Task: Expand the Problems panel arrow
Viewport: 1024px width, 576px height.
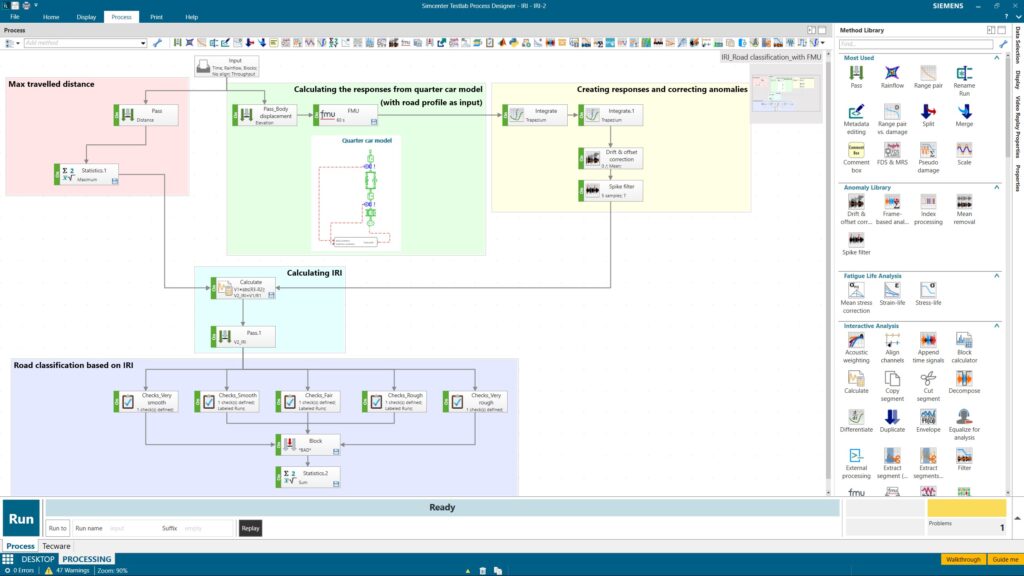Action: [1017, 518]
